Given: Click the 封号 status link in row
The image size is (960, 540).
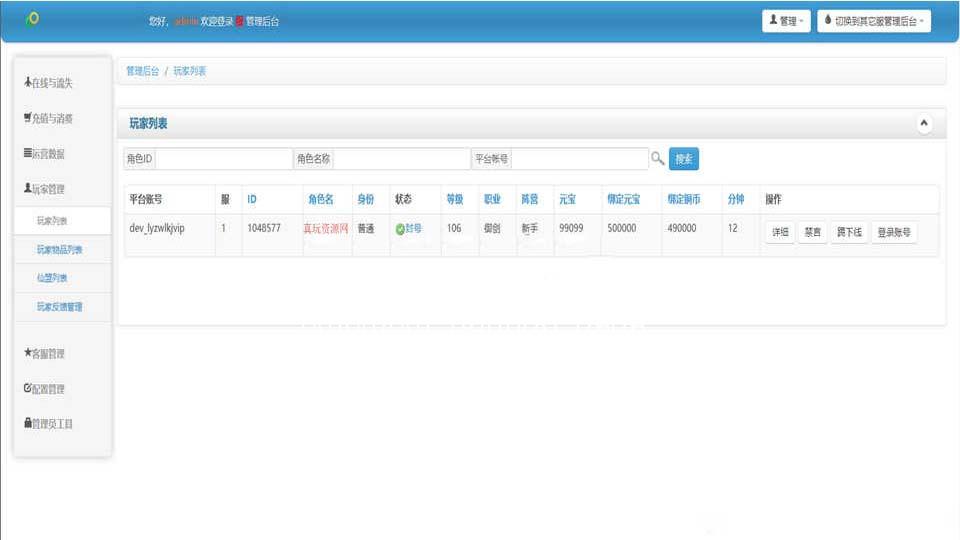Looking at the screenshot, I should (x=413, y=228).
